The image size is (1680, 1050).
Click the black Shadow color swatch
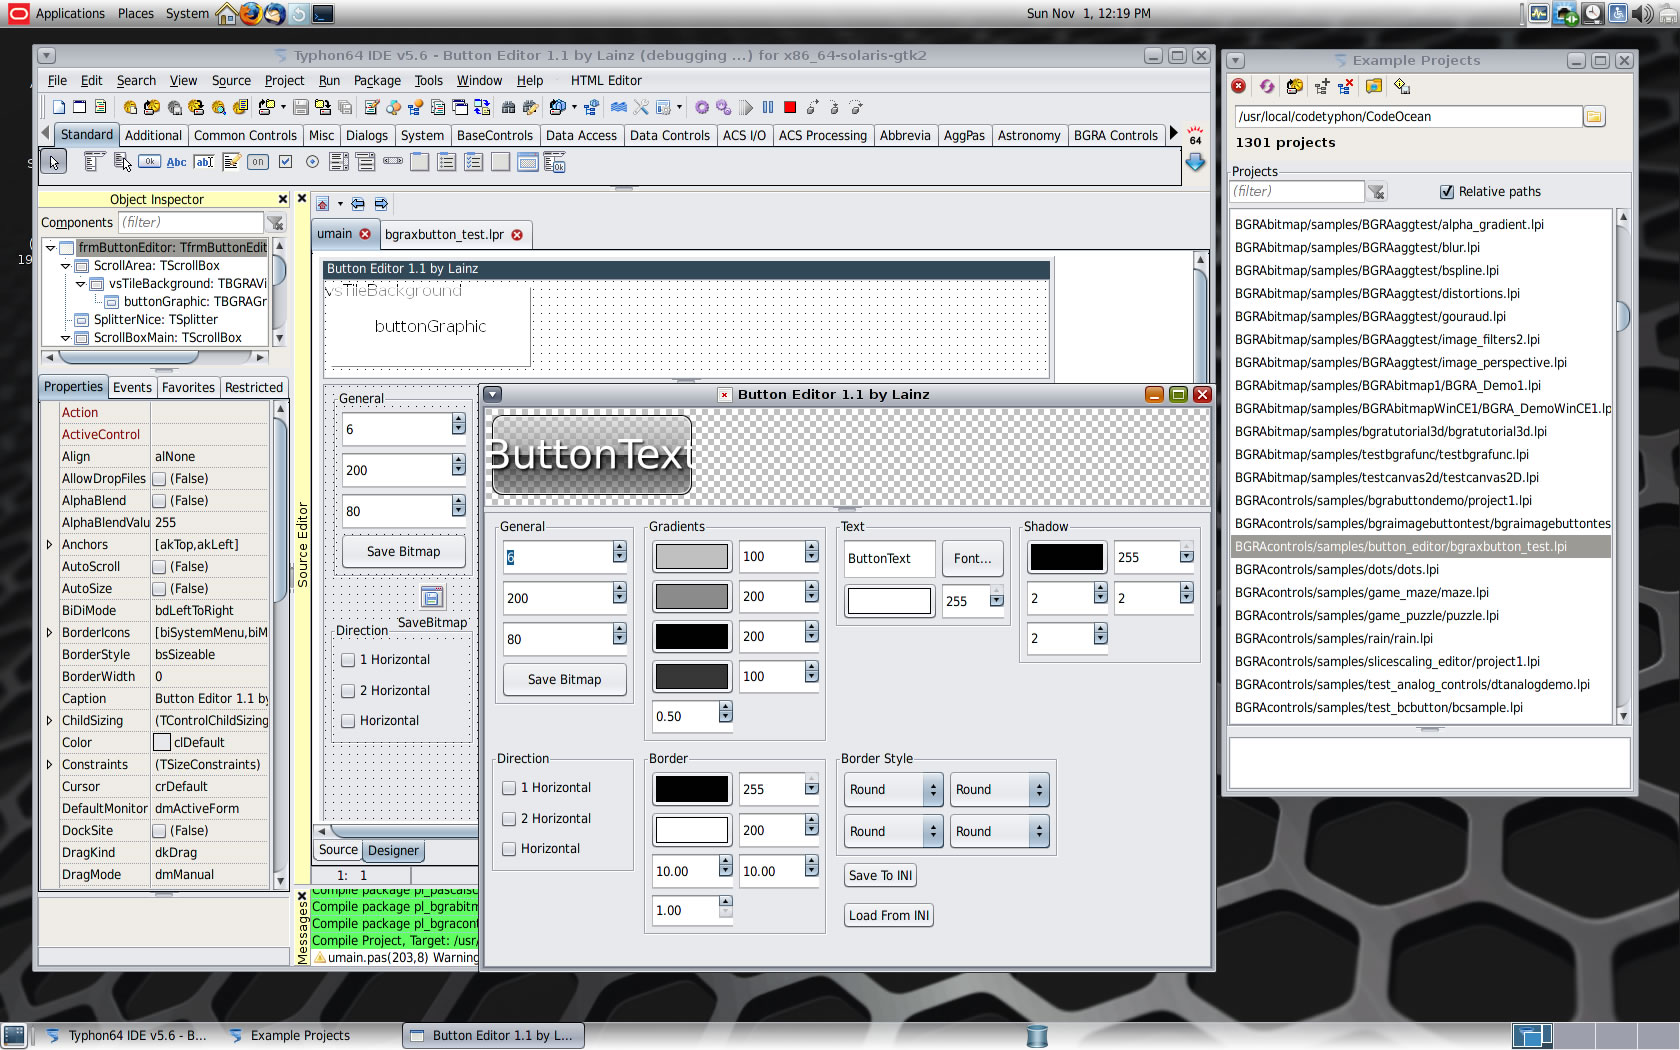(x=1067, y=558)
